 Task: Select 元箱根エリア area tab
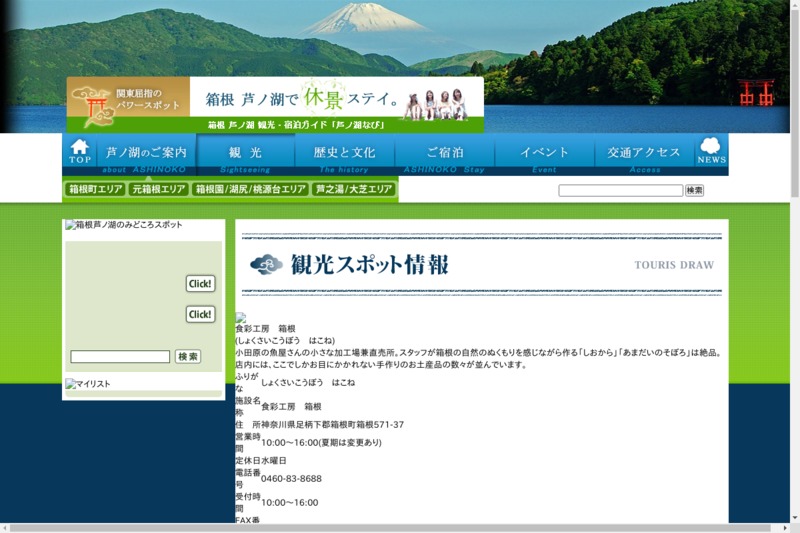click(x=158, y=189)
